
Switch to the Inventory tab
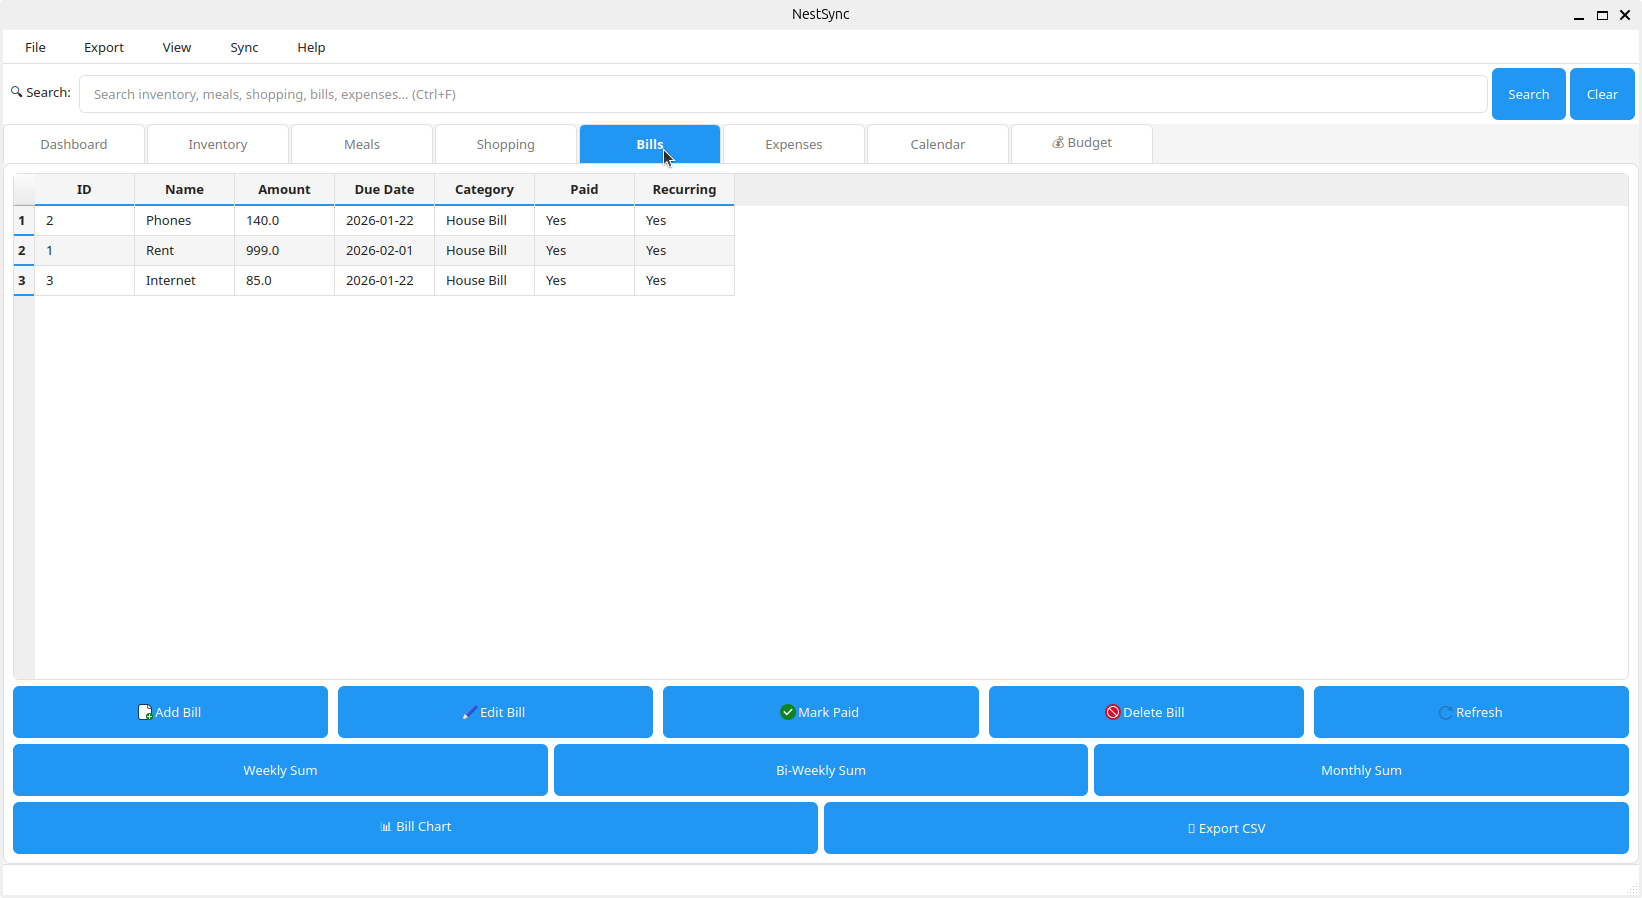(218, 144)
